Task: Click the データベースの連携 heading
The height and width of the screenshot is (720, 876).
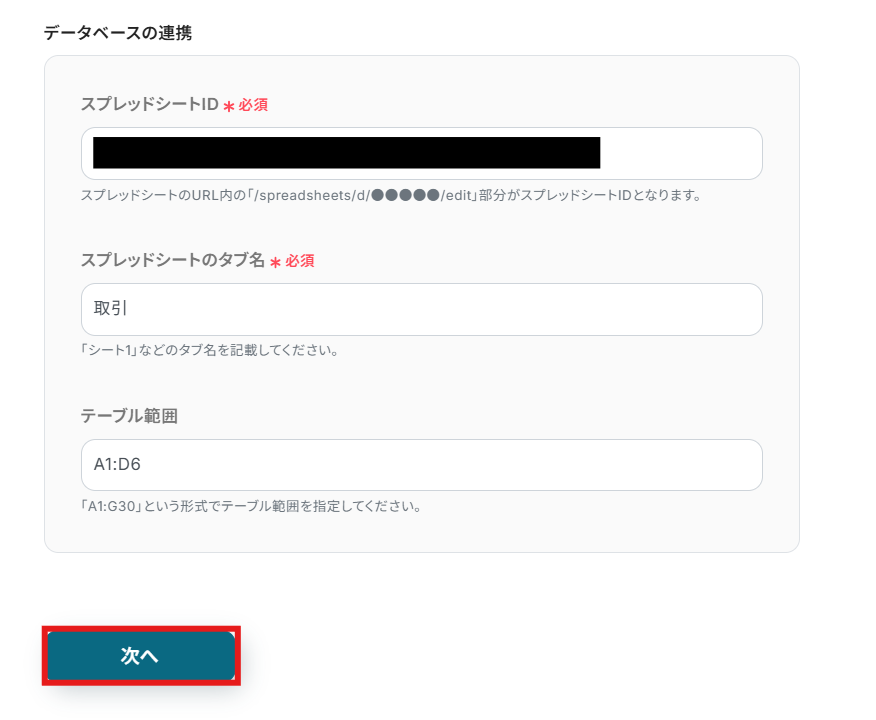Action: pos(118,33)
